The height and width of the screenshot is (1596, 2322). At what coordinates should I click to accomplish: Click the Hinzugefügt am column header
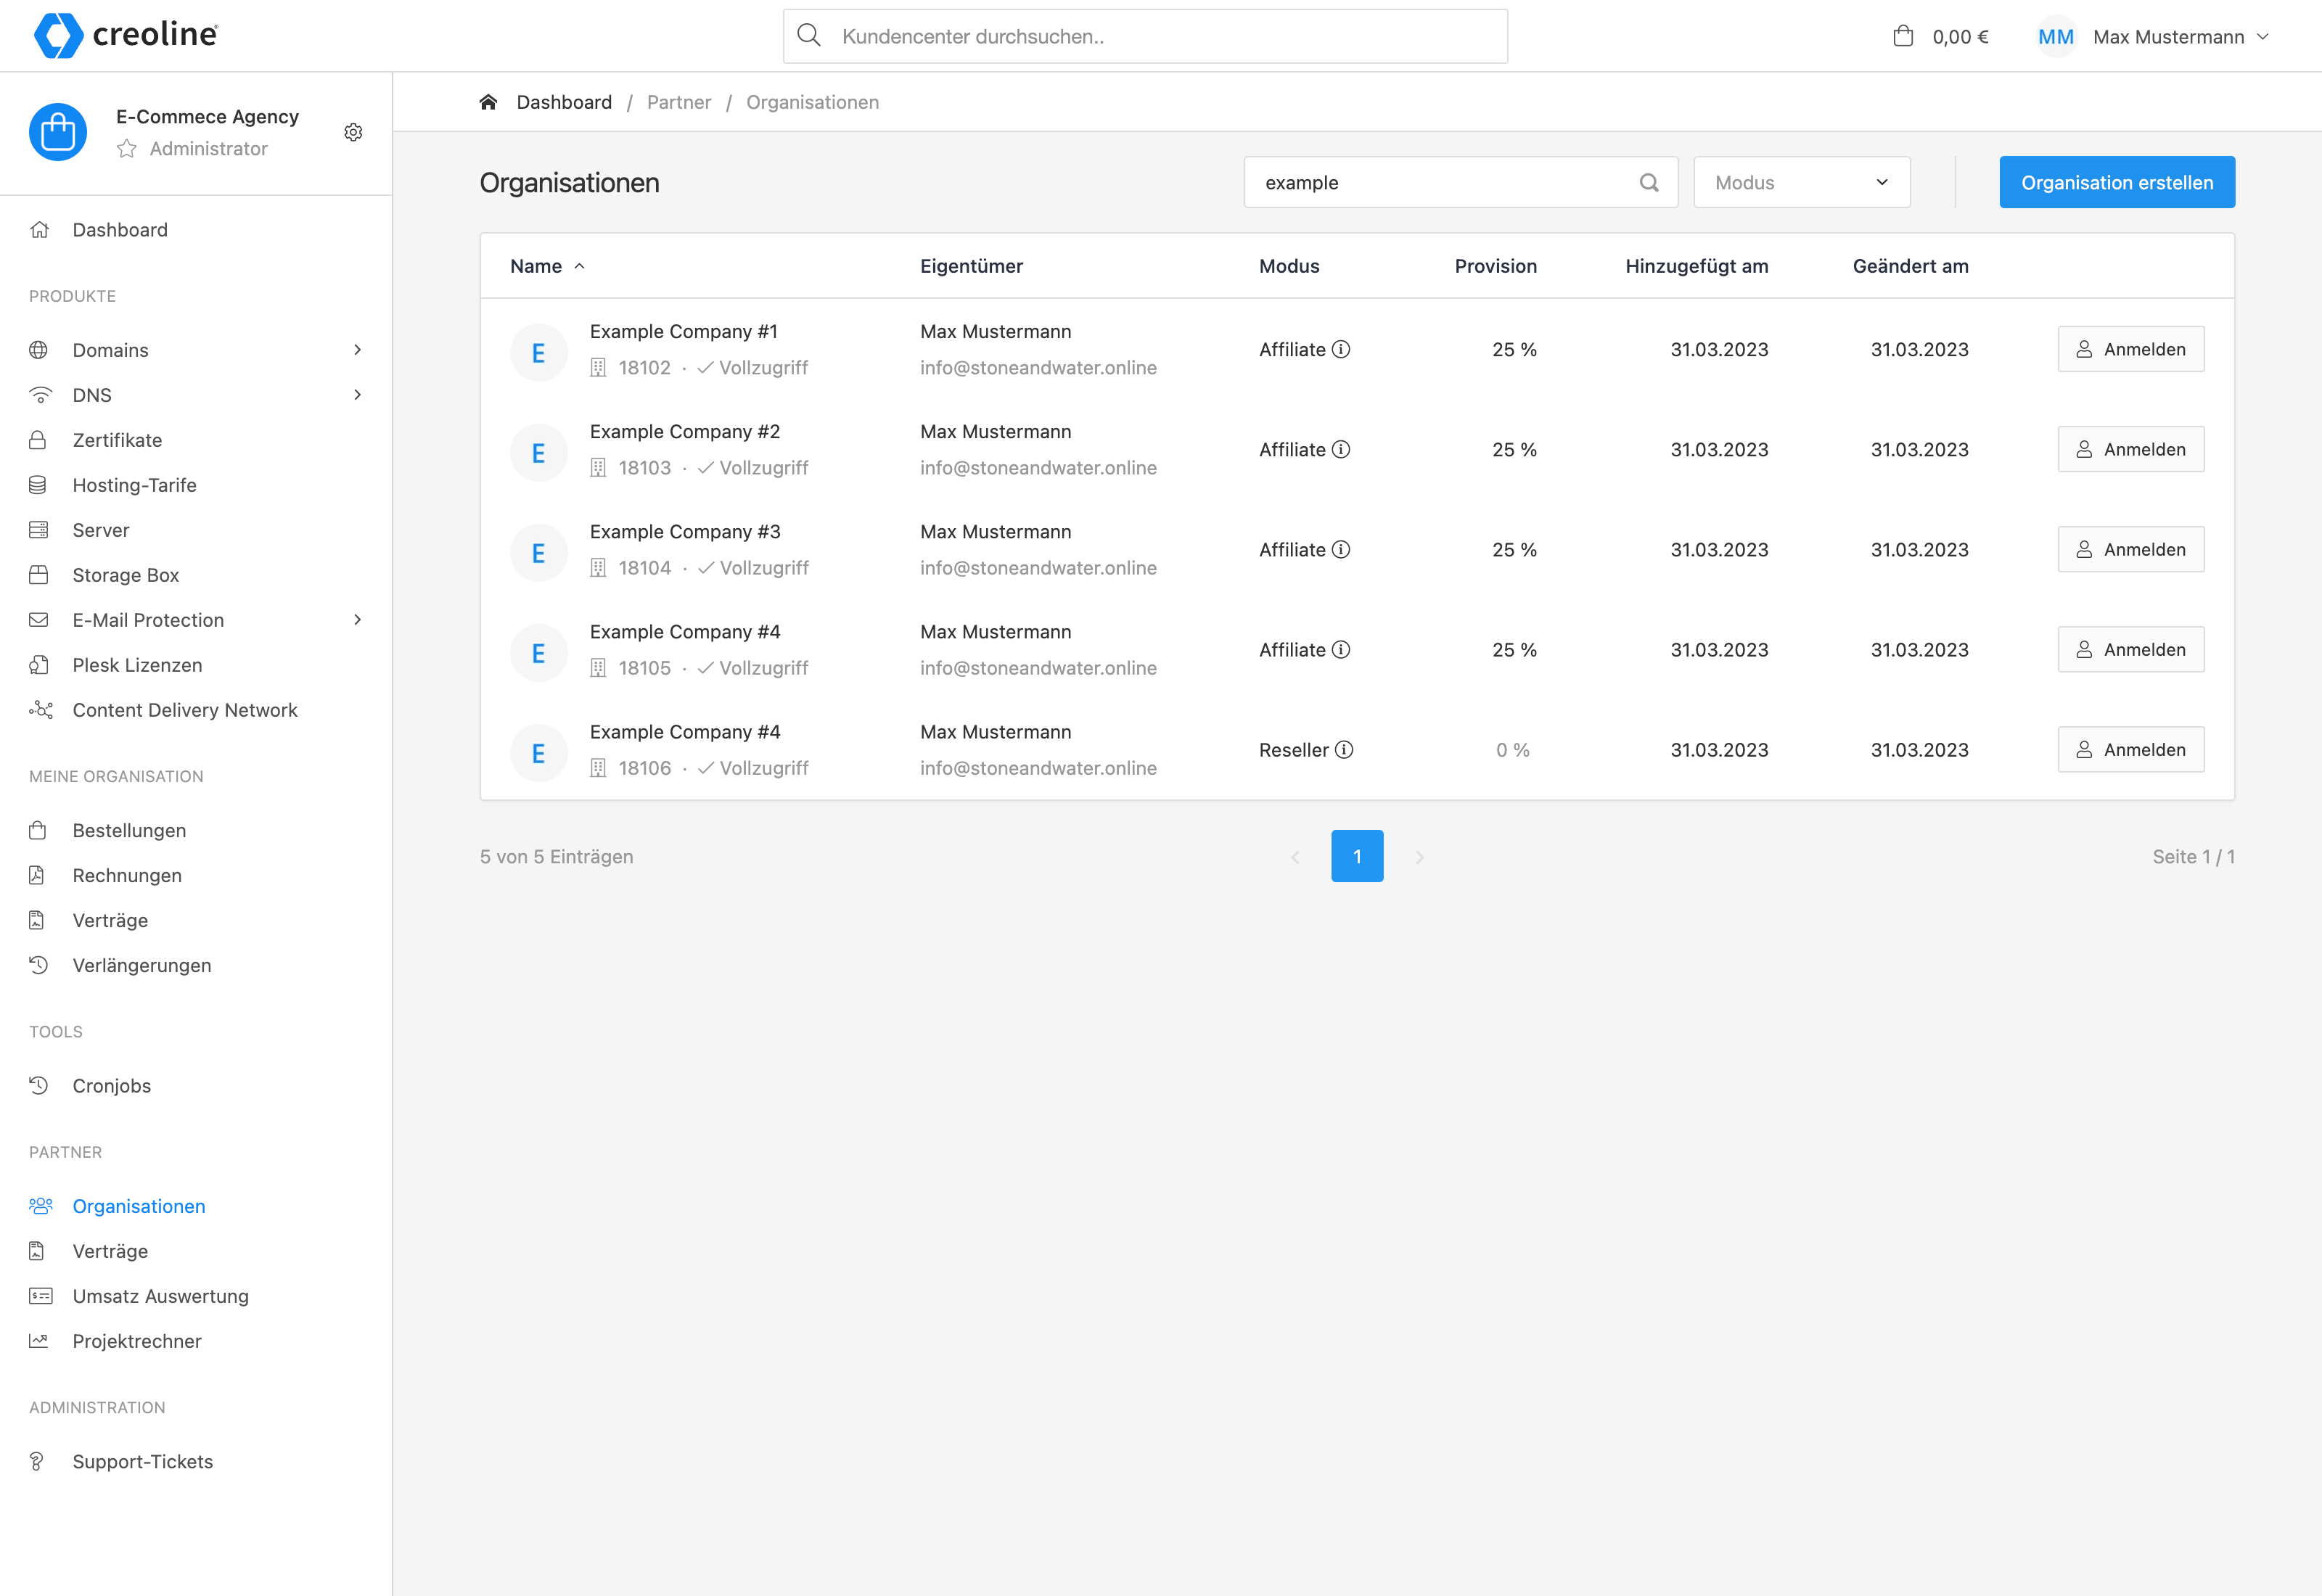coord(1696,266)
